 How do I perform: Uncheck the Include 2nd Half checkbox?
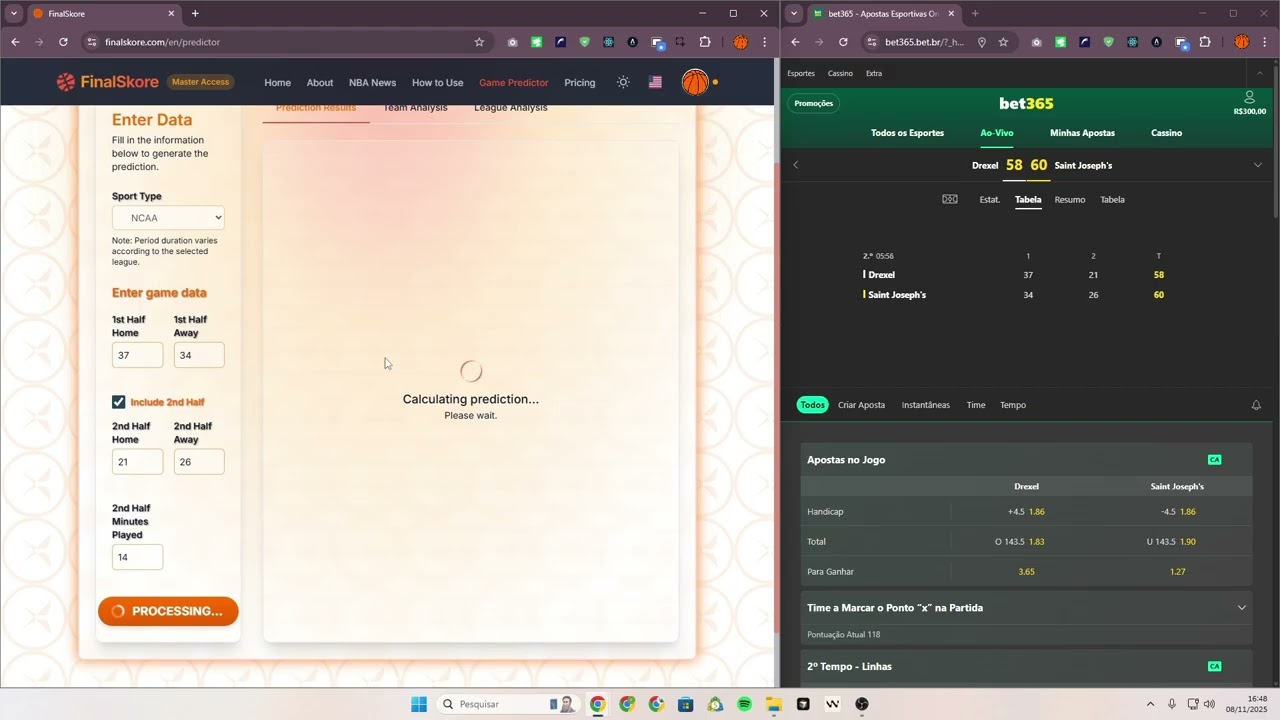[x=118, y=402]
